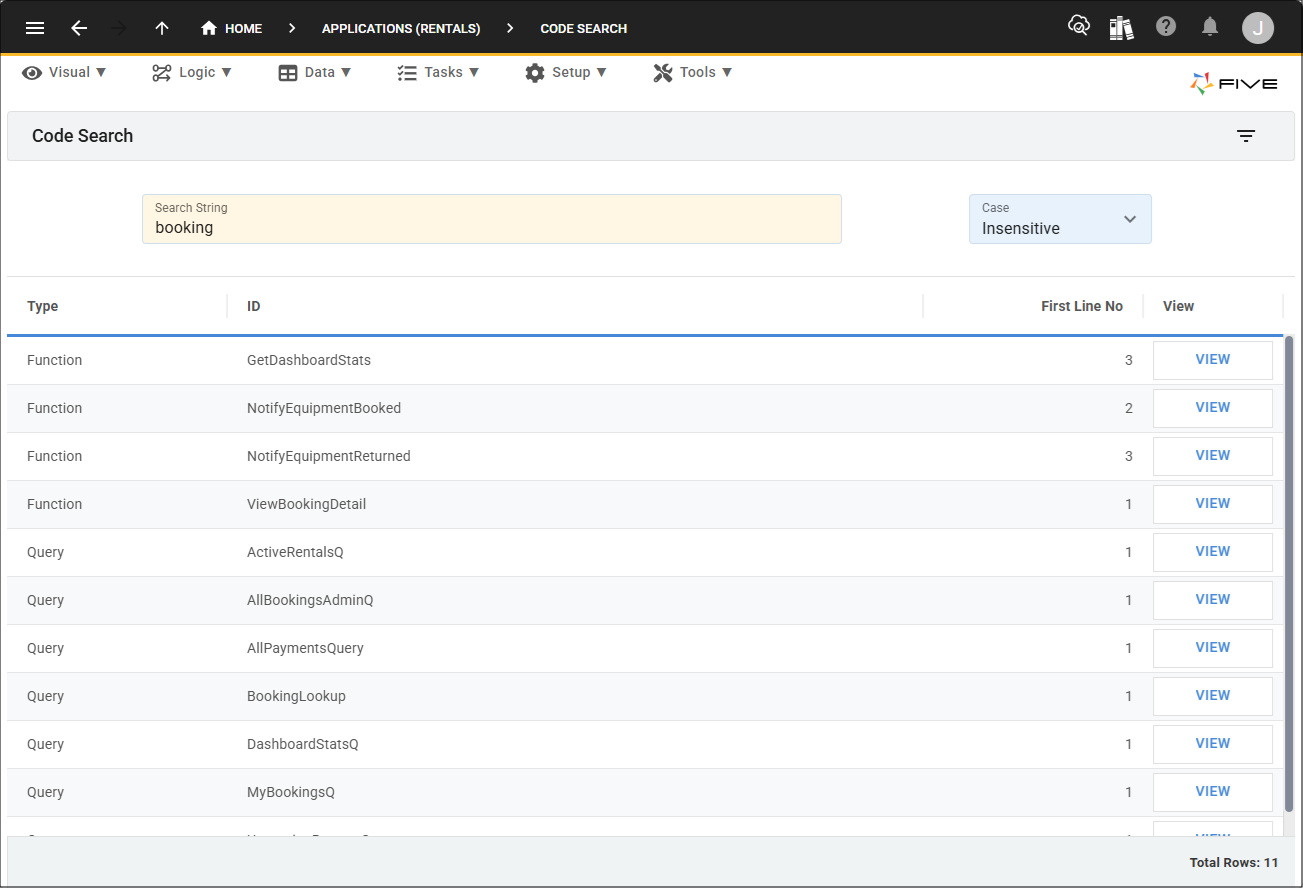
Task: Open the cloud deploy status icon
Action: [x=1079, y=27]
